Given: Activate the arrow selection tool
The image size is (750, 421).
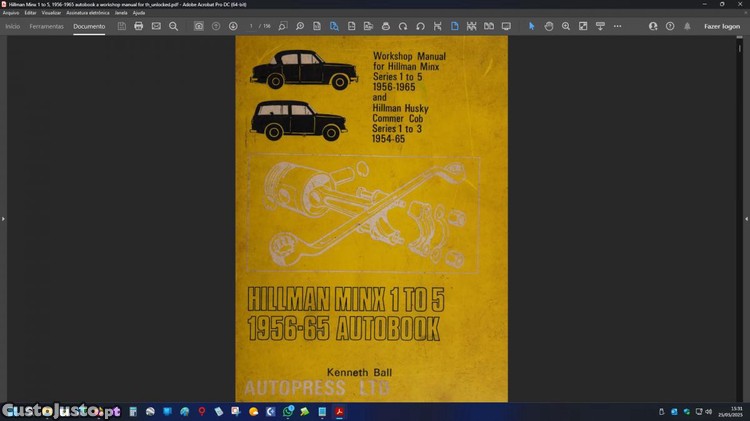Looking at the screenshot, I should click(532, 26).
